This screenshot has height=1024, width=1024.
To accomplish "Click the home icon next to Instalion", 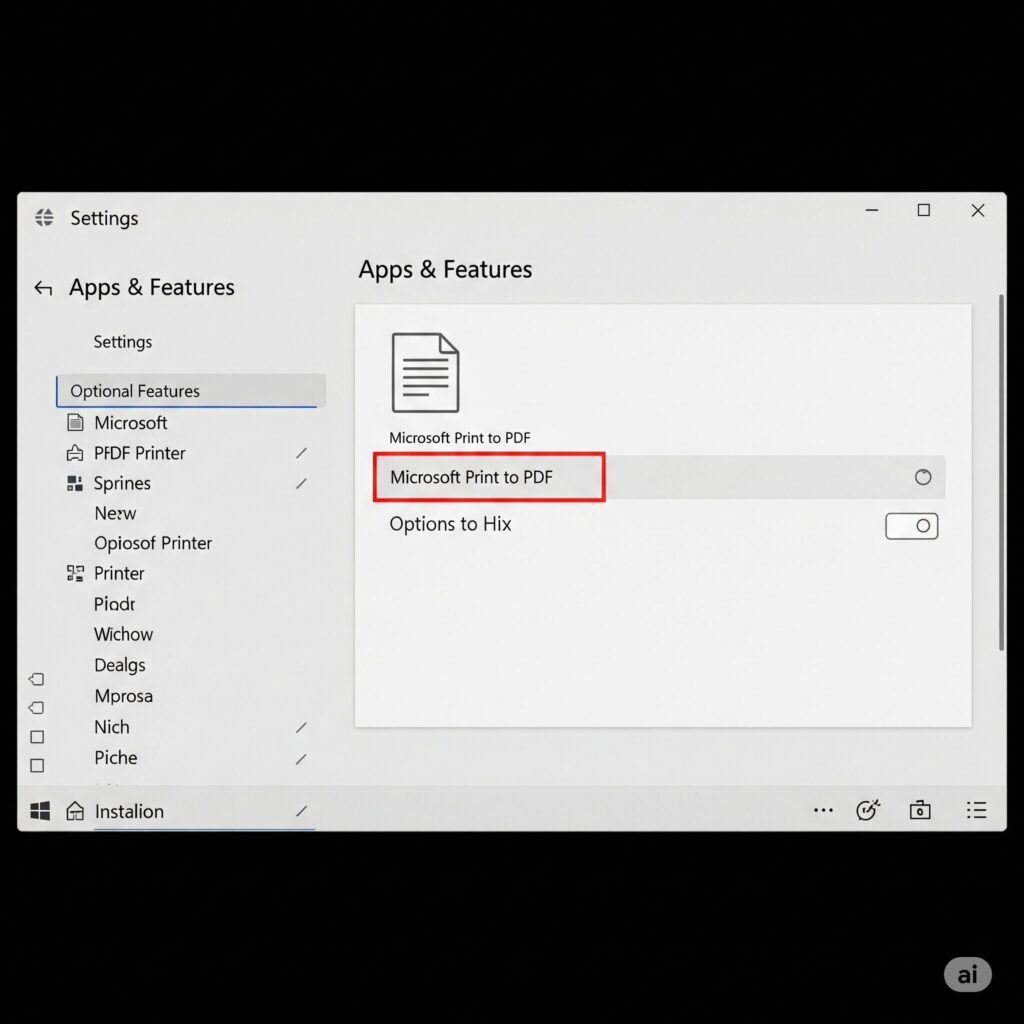I will click(x=75, y=811).
